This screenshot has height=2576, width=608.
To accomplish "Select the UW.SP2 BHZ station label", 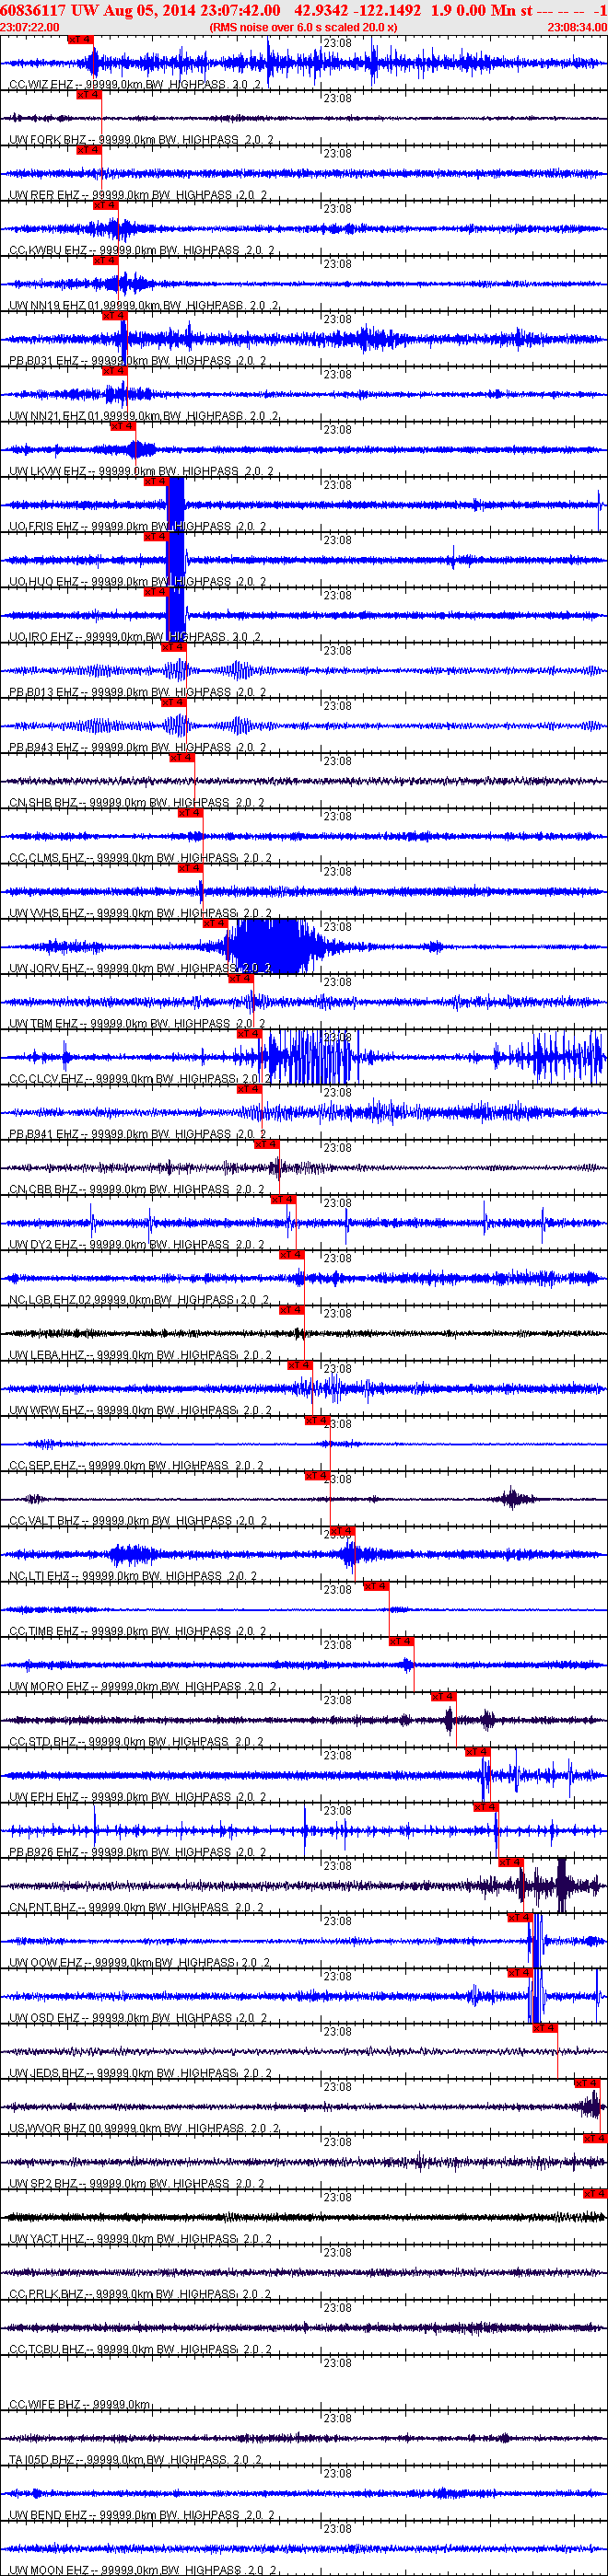I will coord(137,2183).
